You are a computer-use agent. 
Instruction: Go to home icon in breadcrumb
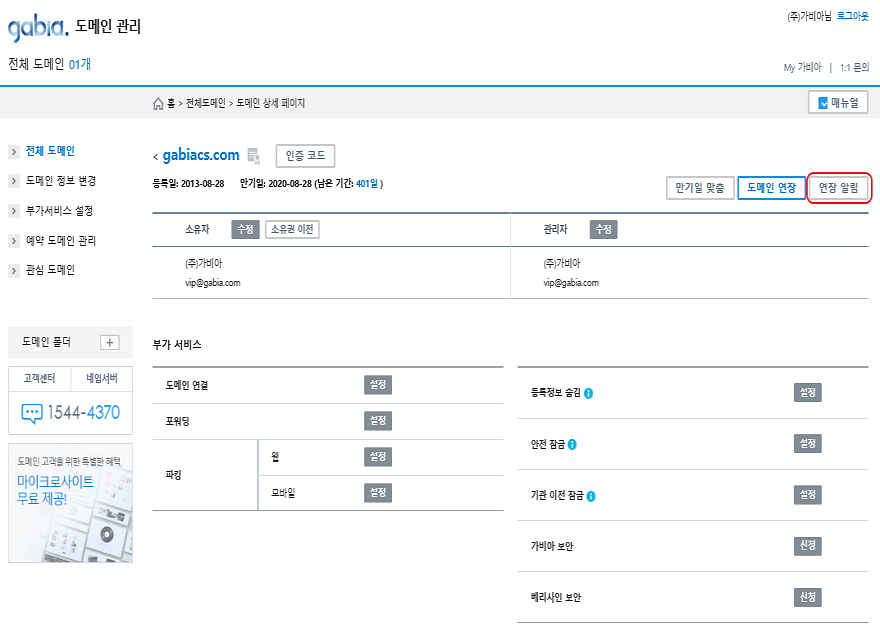[x=158, y=103]
